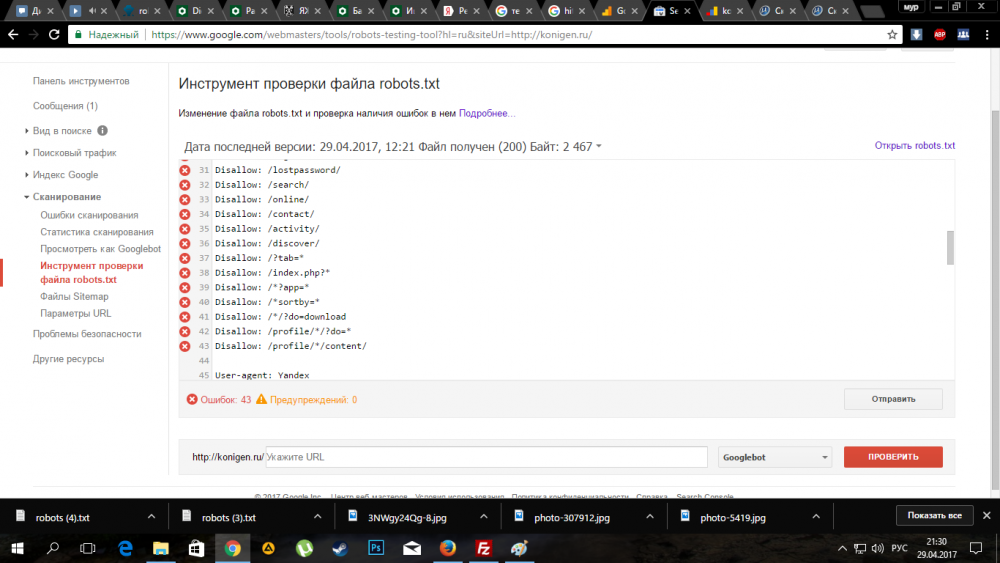Expand Вид в поиске section
Image resolution: width=1000 pixels, height=563 pixels.
coord(27,131)
